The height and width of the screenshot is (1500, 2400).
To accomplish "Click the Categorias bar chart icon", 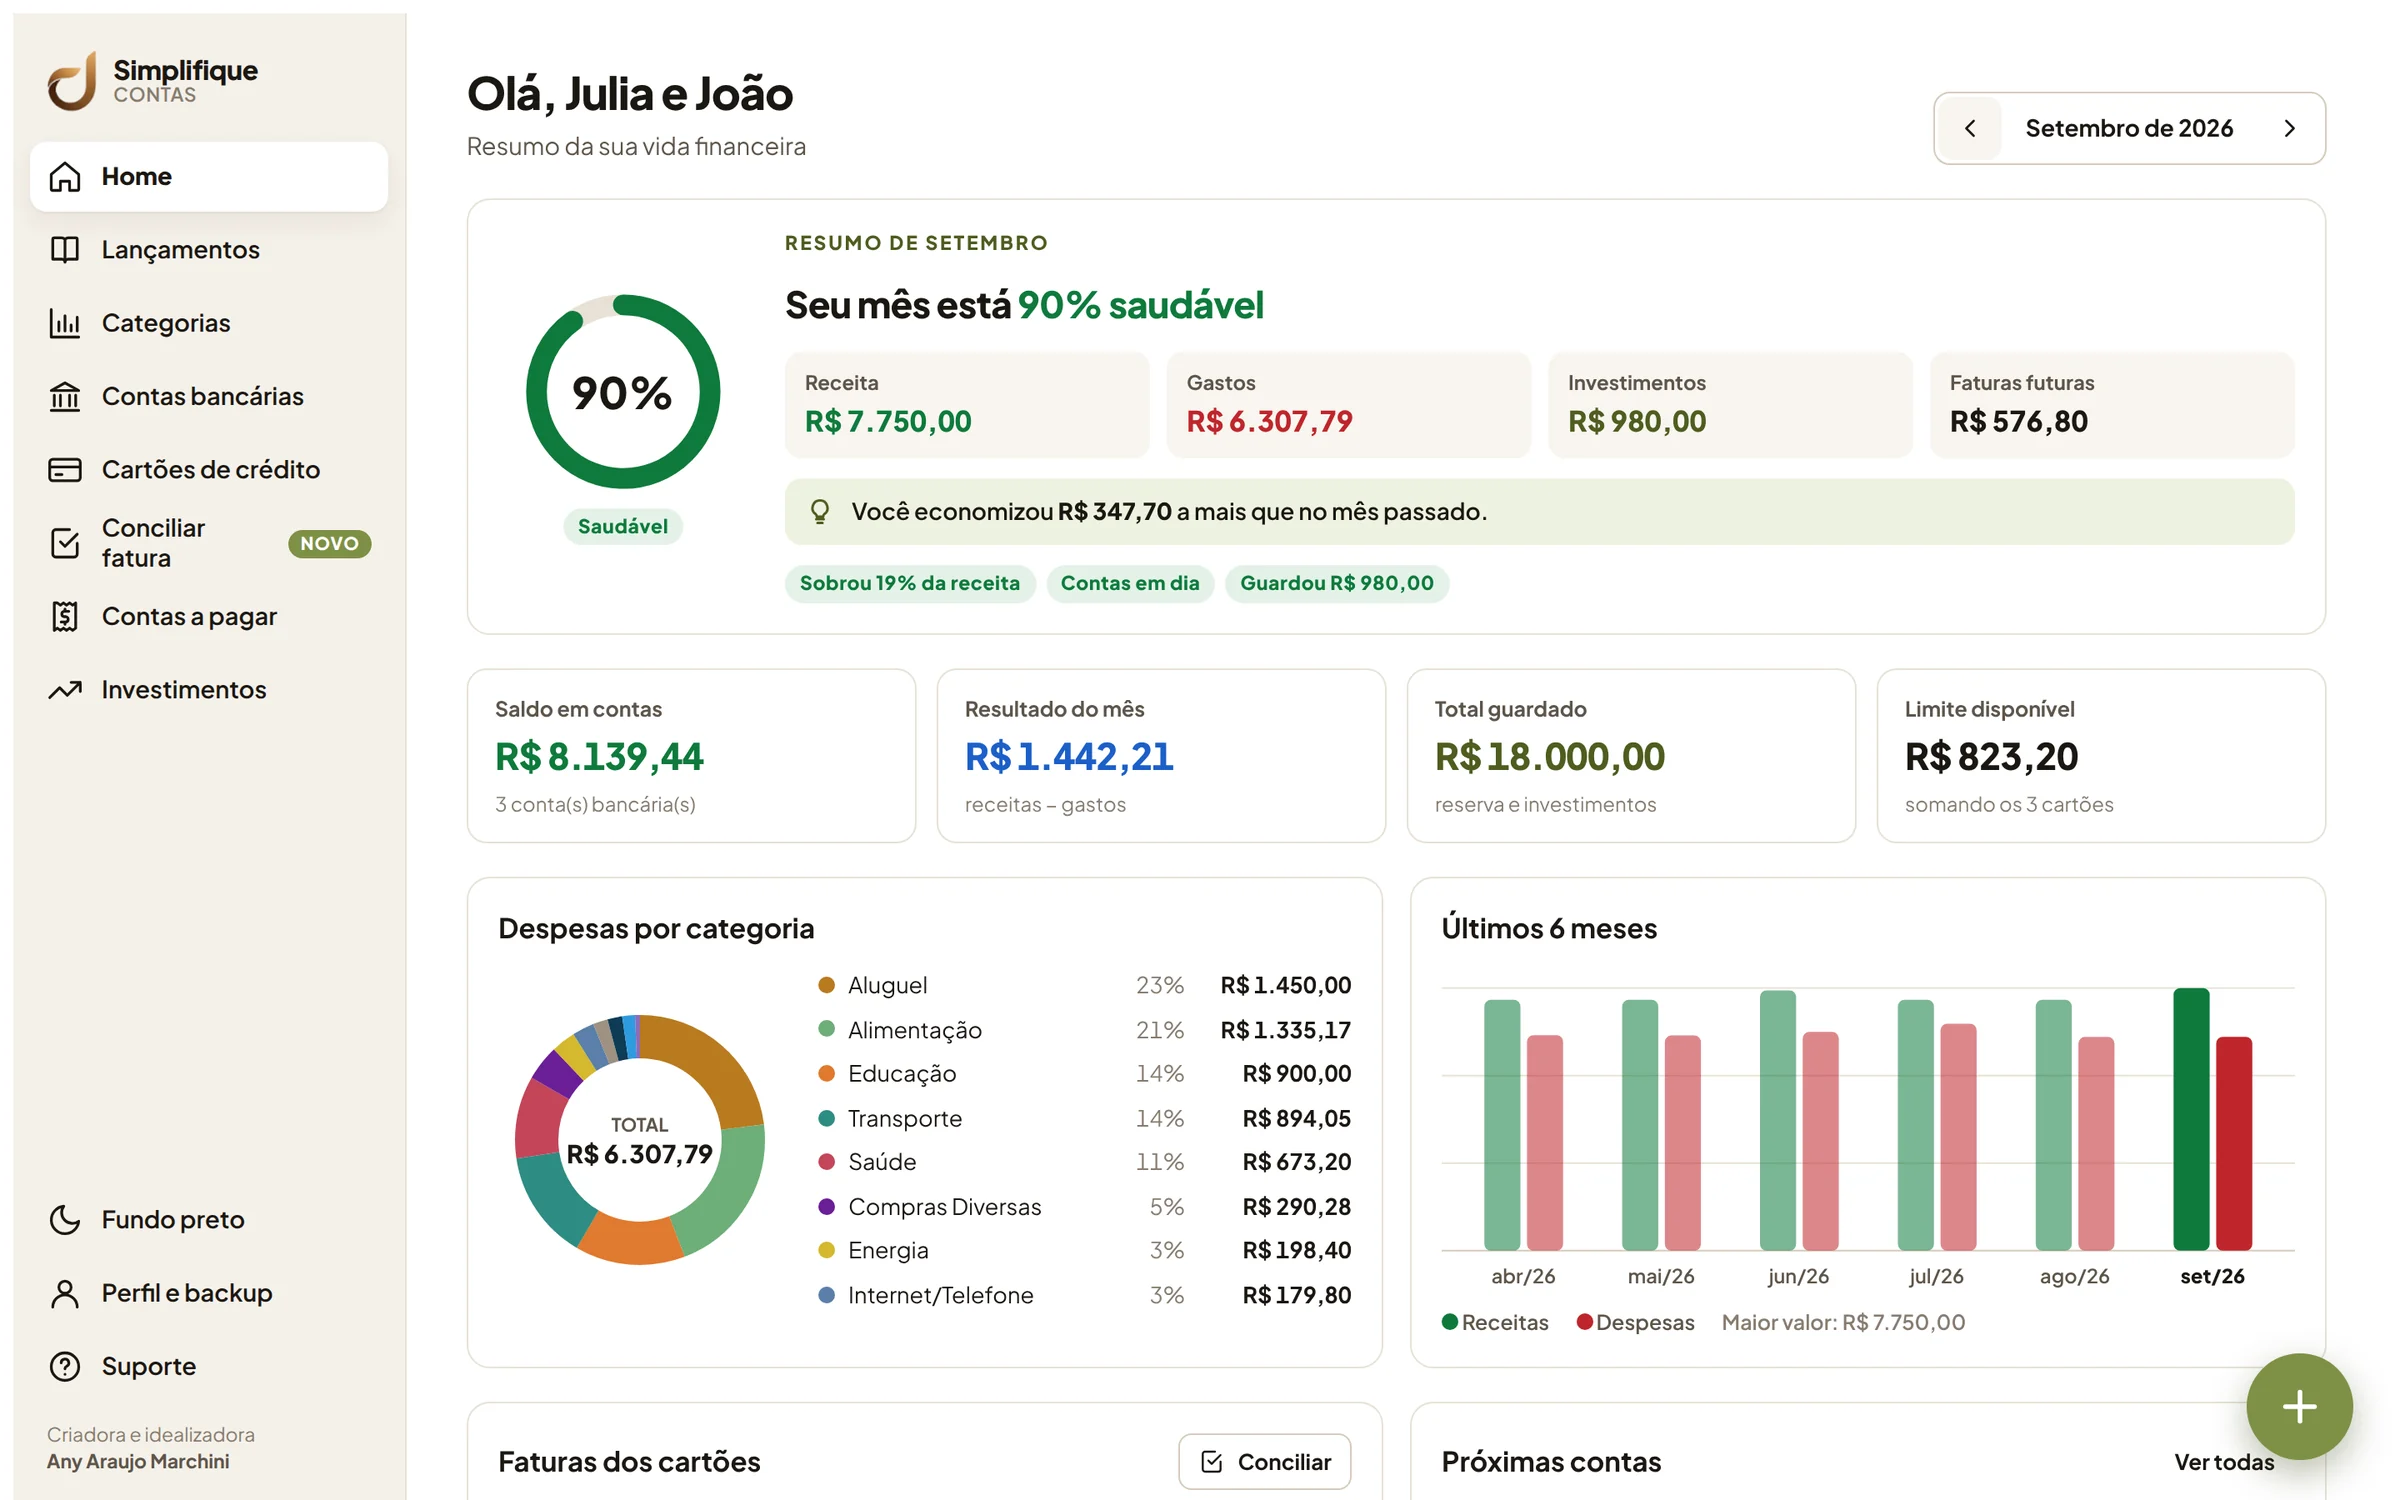I will 65,323.
